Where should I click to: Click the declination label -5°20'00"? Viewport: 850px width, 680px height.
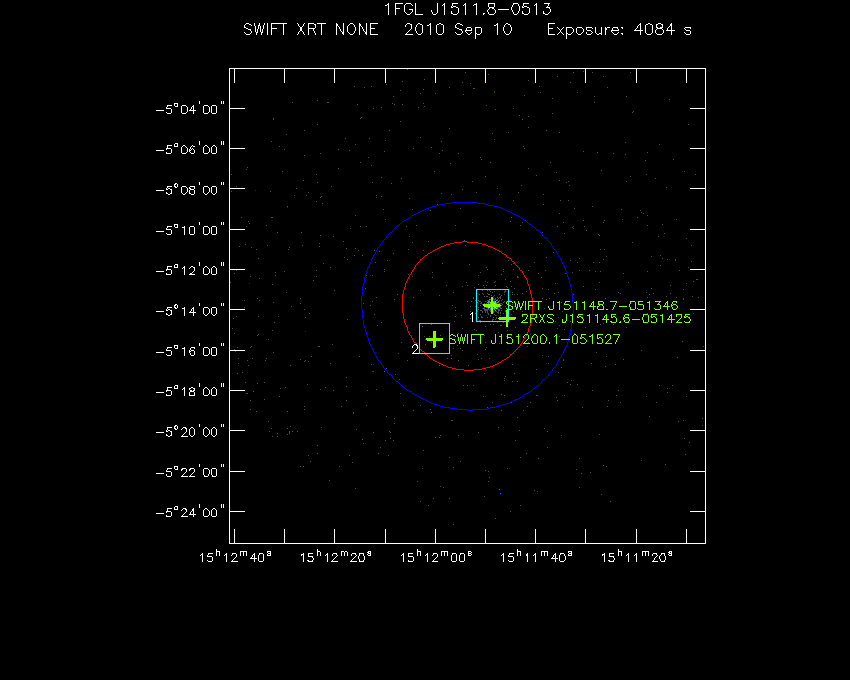190,432
